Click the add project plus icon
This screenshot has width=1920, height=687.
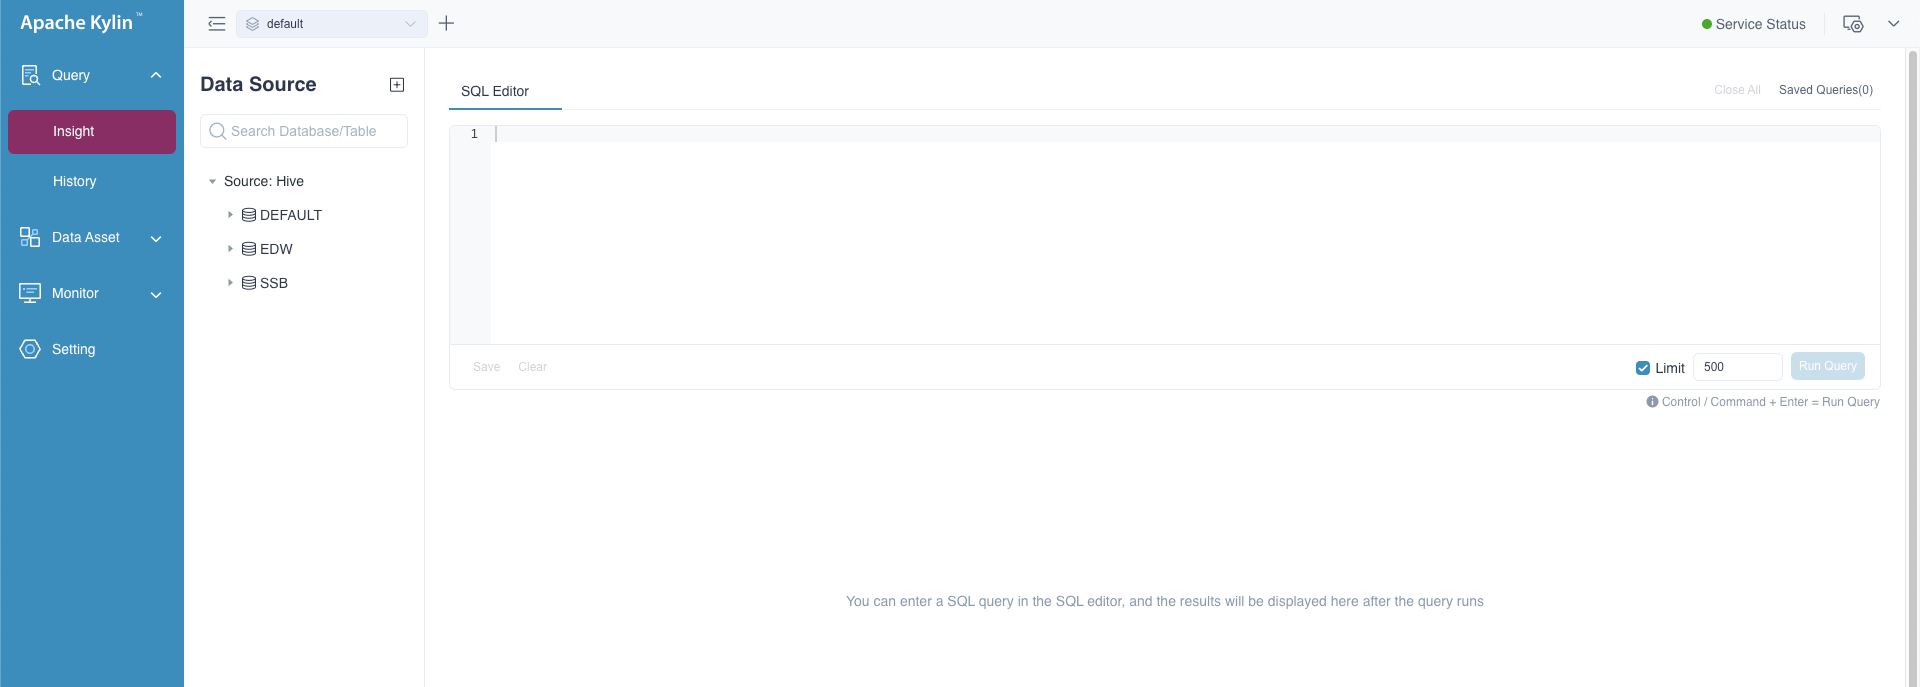[447, 23]
